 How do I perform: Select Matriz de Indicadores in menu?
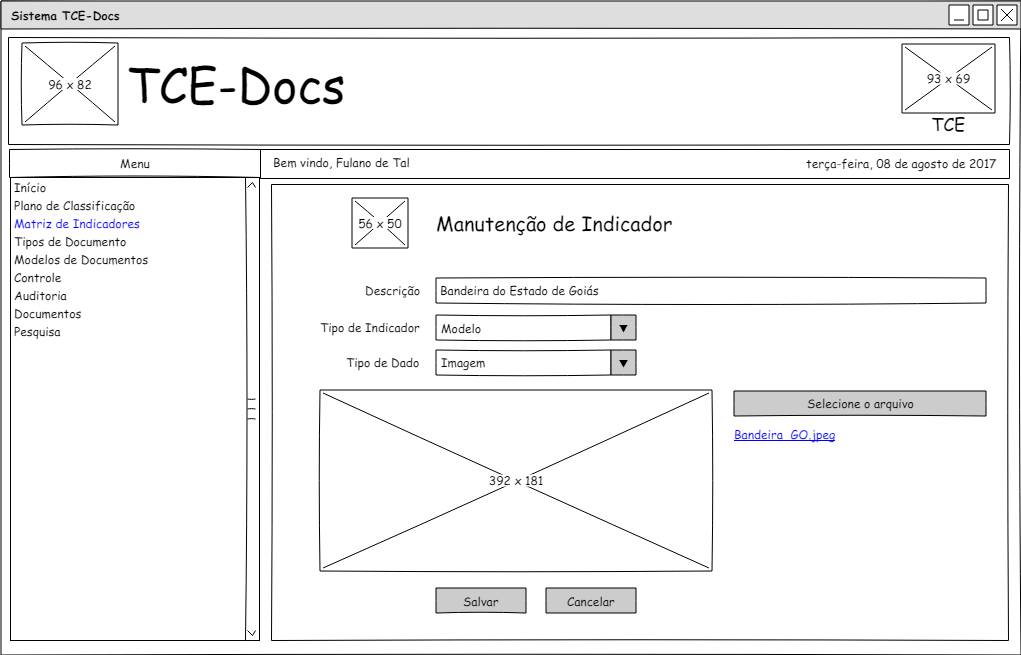point(77,224)
